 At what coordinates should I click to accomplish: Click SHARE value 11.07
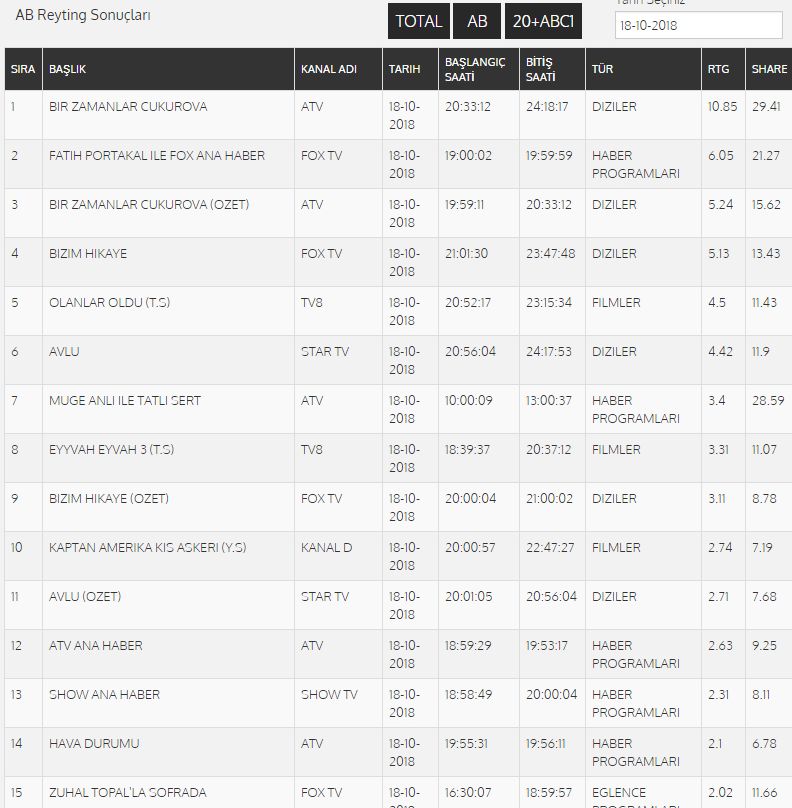pos(764,449)
